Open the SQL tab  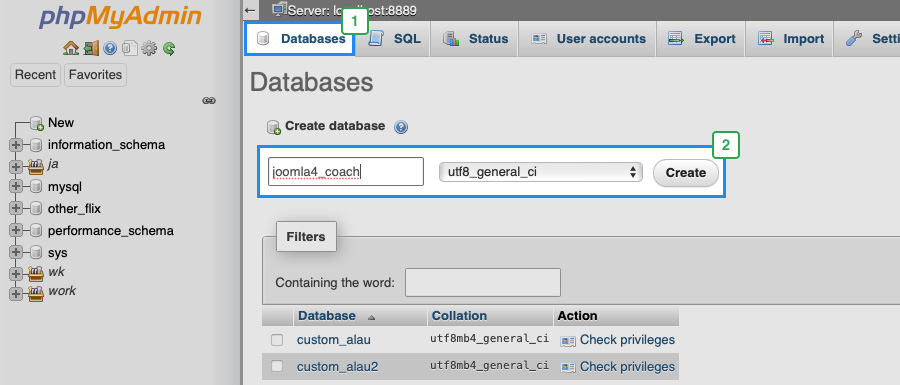pyautogui.click(x=394, y=39)
